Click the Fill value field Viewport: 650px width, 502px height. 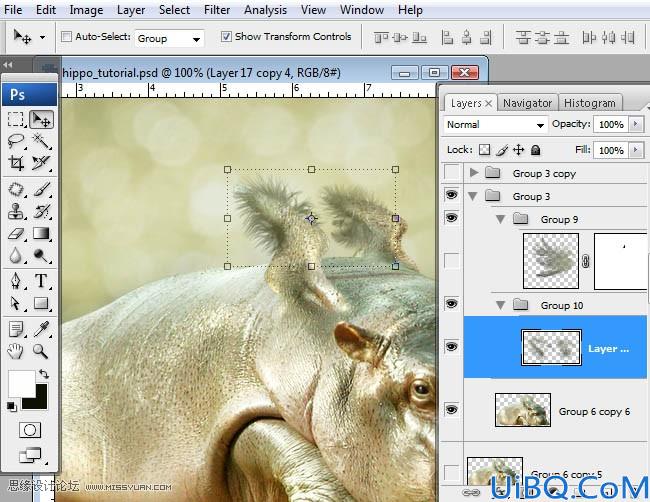tap(611, 150)
